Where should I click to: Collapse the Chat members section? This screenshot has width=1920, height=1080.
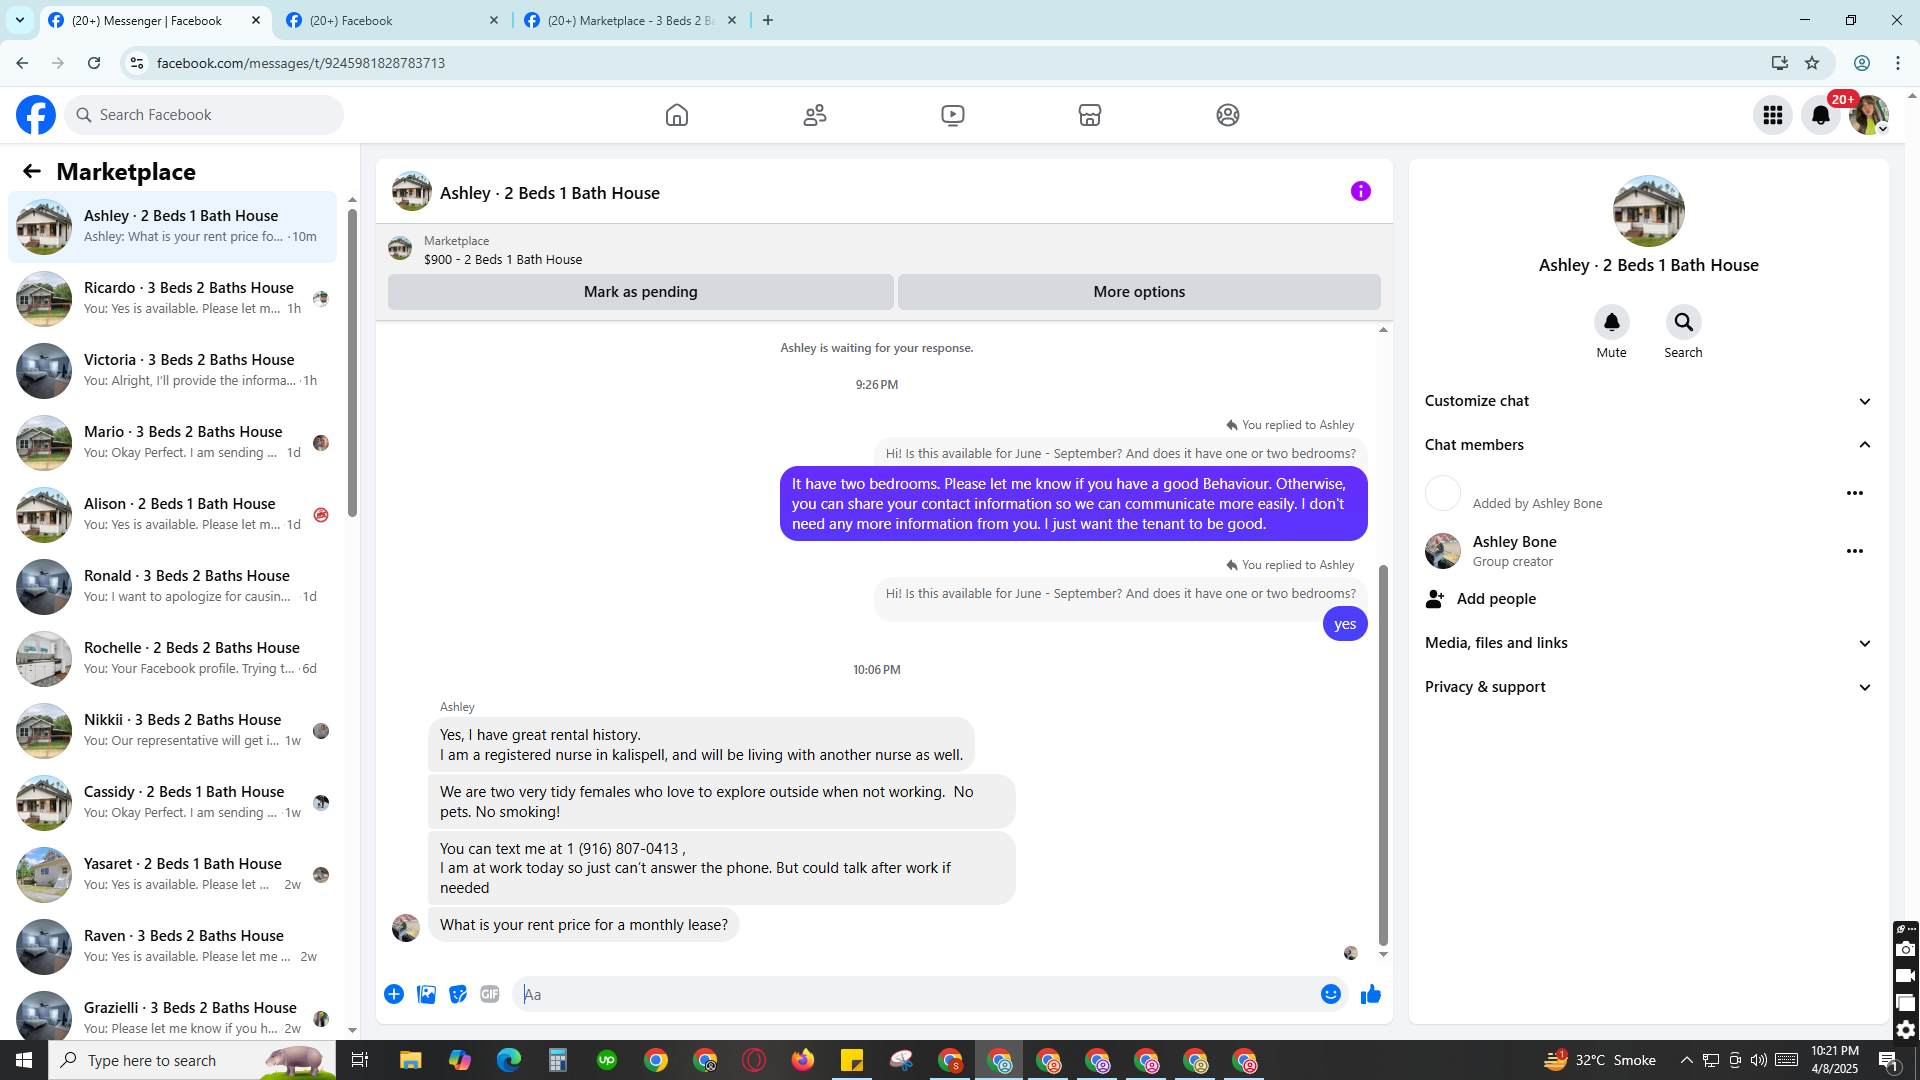click(1864, 445)
